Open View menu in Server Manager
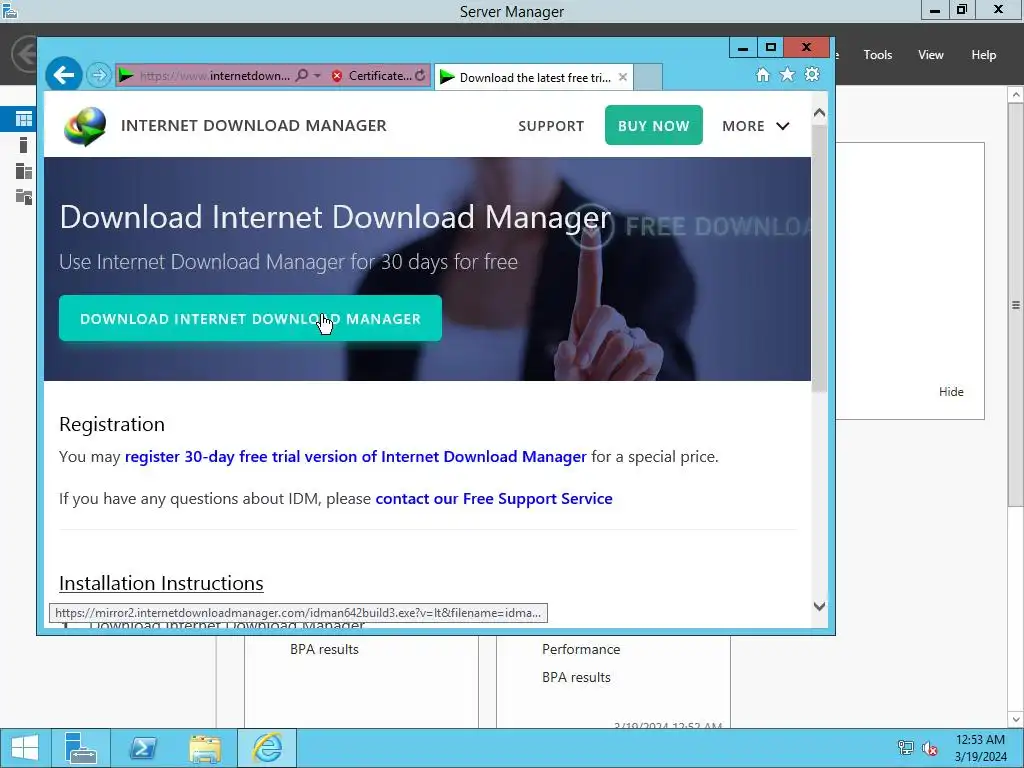Image resolution: width=1024 pixels, height=768 pixels. (930, 55)
